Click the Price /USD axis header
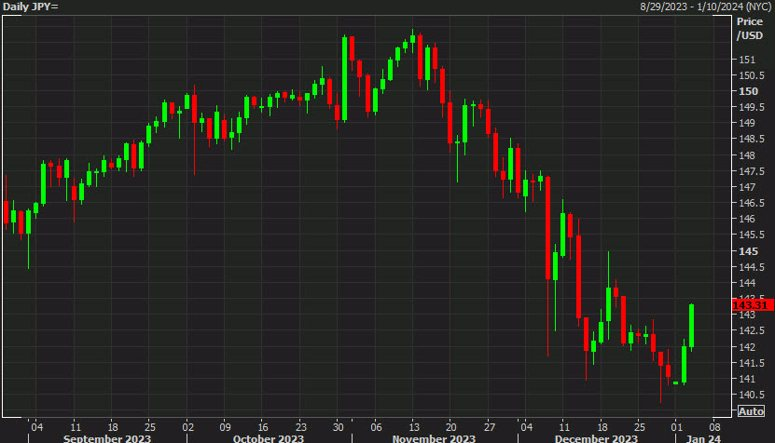 (750, 29)
